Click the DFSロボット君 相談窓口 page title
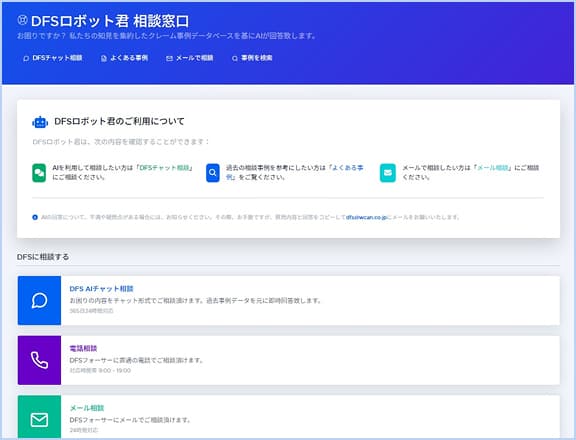Viewport: 576px width, 440px height. (x=110, y=21)
